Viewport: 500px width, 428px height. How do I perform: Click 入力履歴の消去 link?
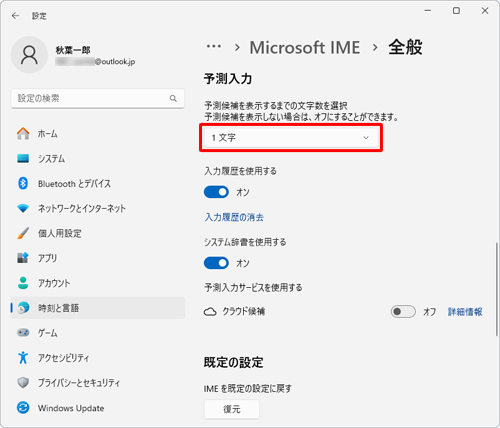click(234, 217)
